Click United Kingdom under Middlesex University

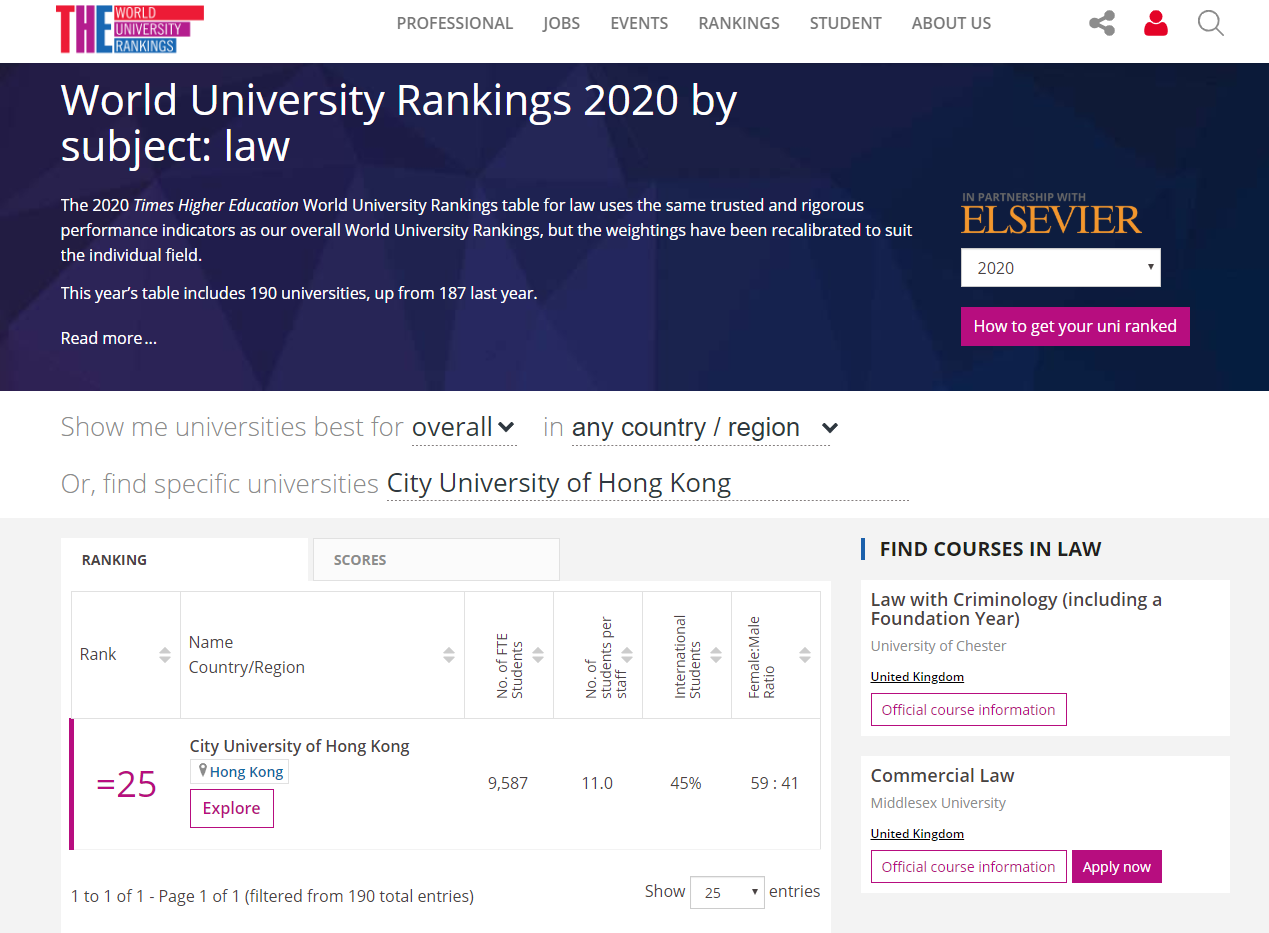(917, 834)
